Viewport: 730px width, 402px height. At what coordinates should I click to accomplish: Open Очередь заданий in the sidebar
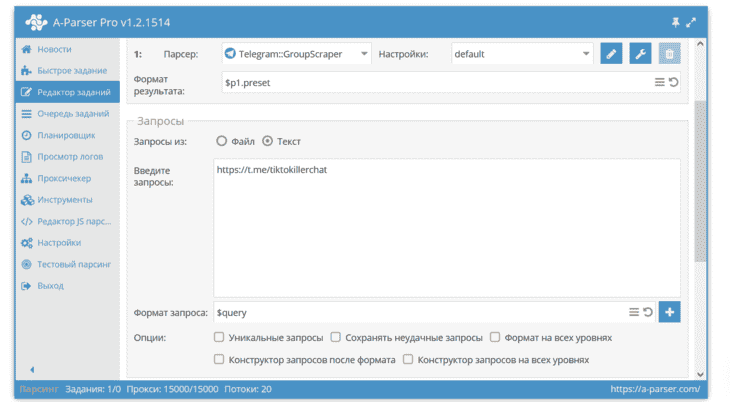68,114
